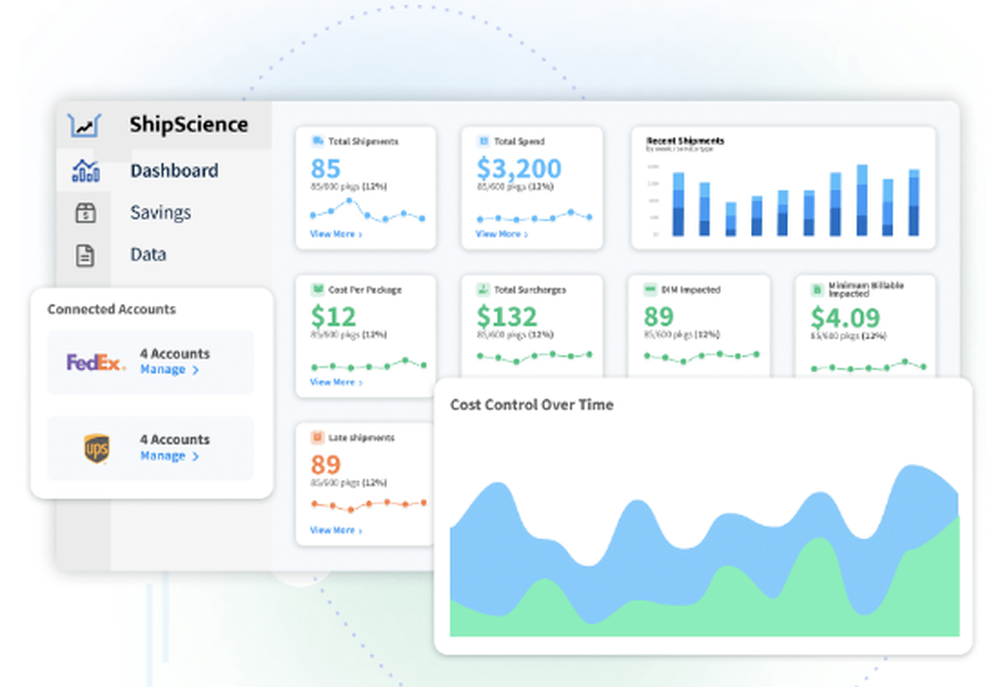Click the Total Surcharges green sparkline

tap(534, 357)
